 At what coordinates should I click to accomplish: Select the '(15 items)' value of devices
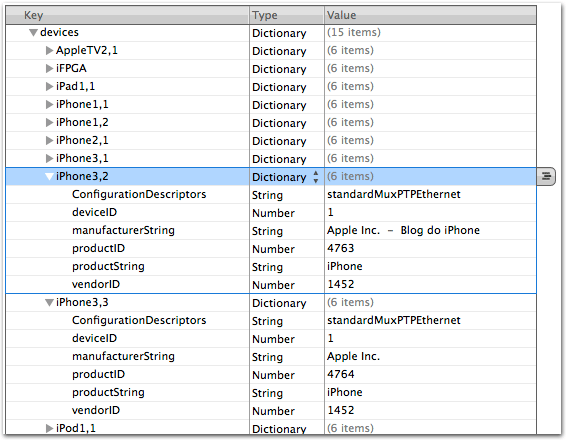(x=354, y=33)
